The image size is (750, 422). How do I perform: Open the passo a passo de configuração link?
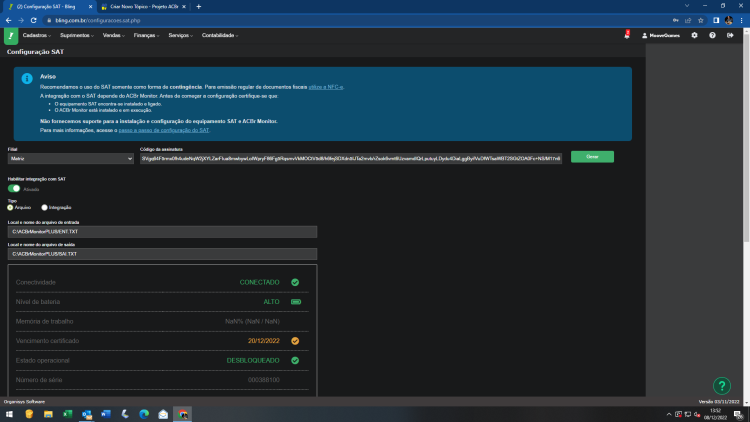pos(164,130)
